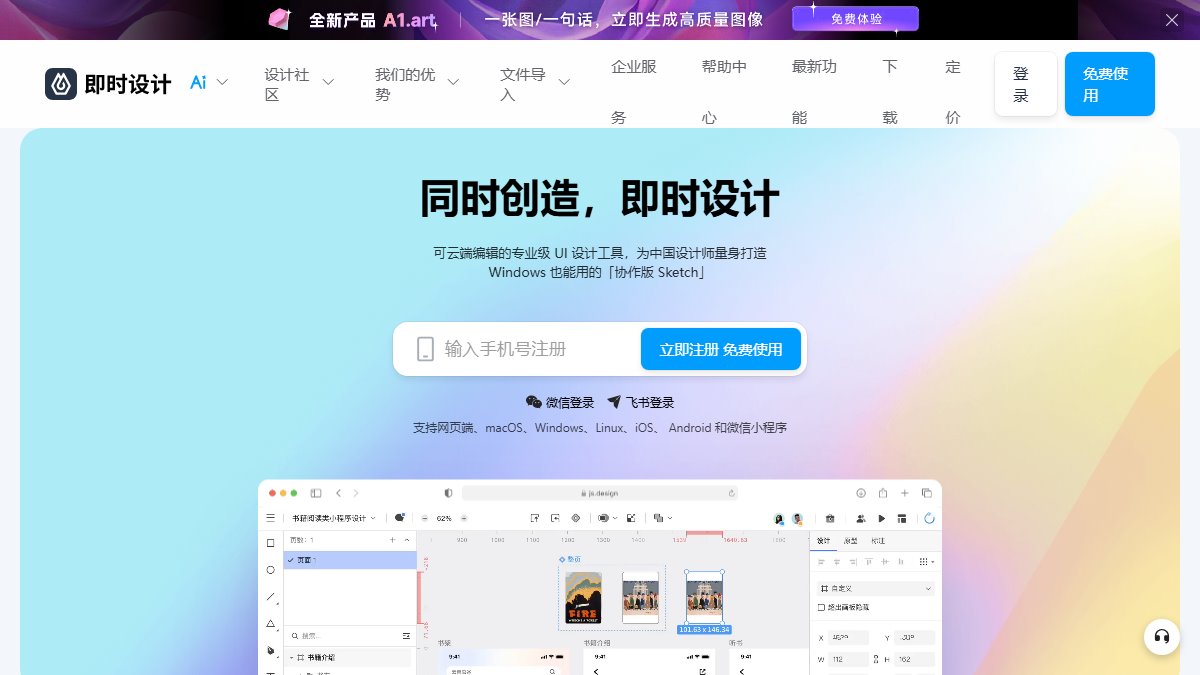
Task: Click the 同时创造，即时设计 headline
Action: [x=600, y=198]
